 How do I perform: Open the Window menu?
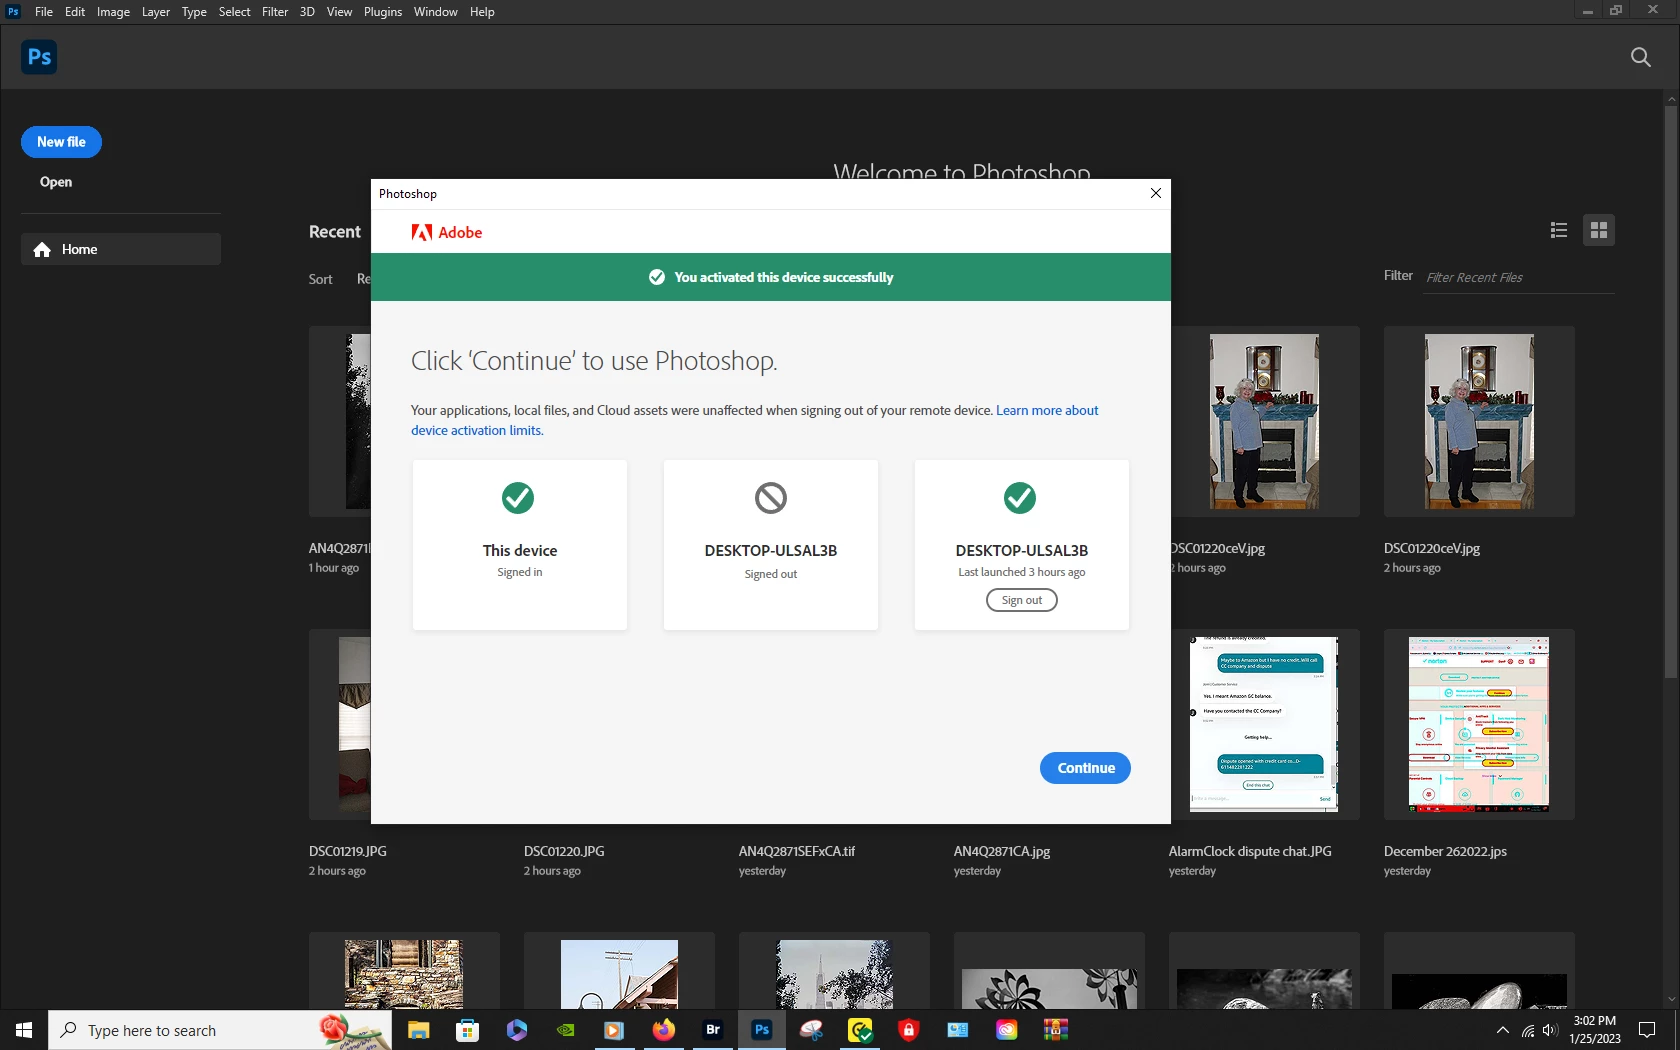point(435,12)
